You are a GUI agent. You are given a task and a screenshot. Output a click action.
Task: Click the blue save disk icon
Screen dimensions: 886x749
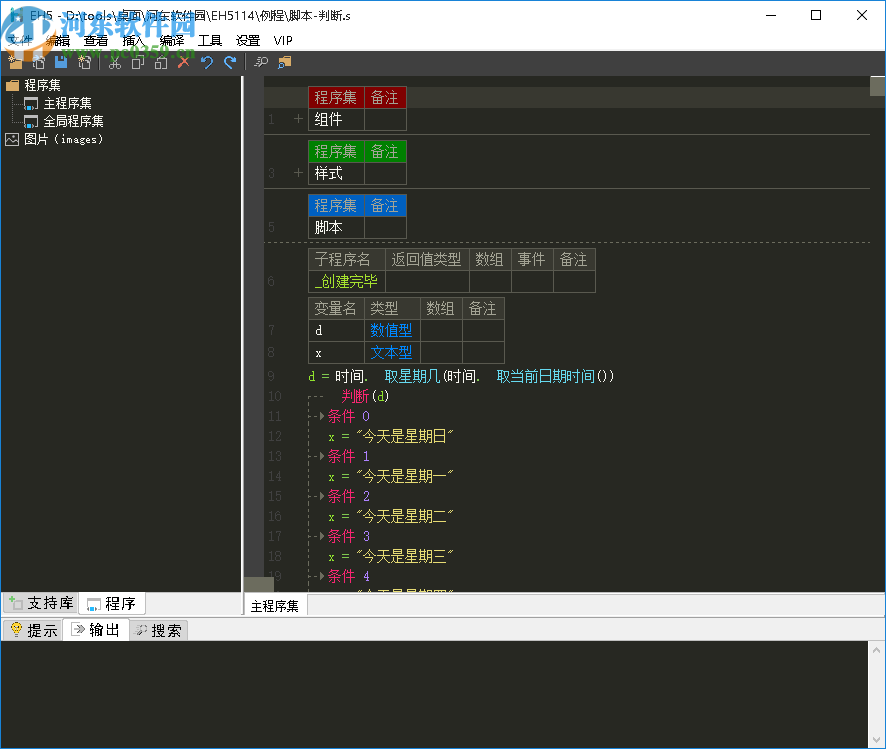[x=61, y=62]
